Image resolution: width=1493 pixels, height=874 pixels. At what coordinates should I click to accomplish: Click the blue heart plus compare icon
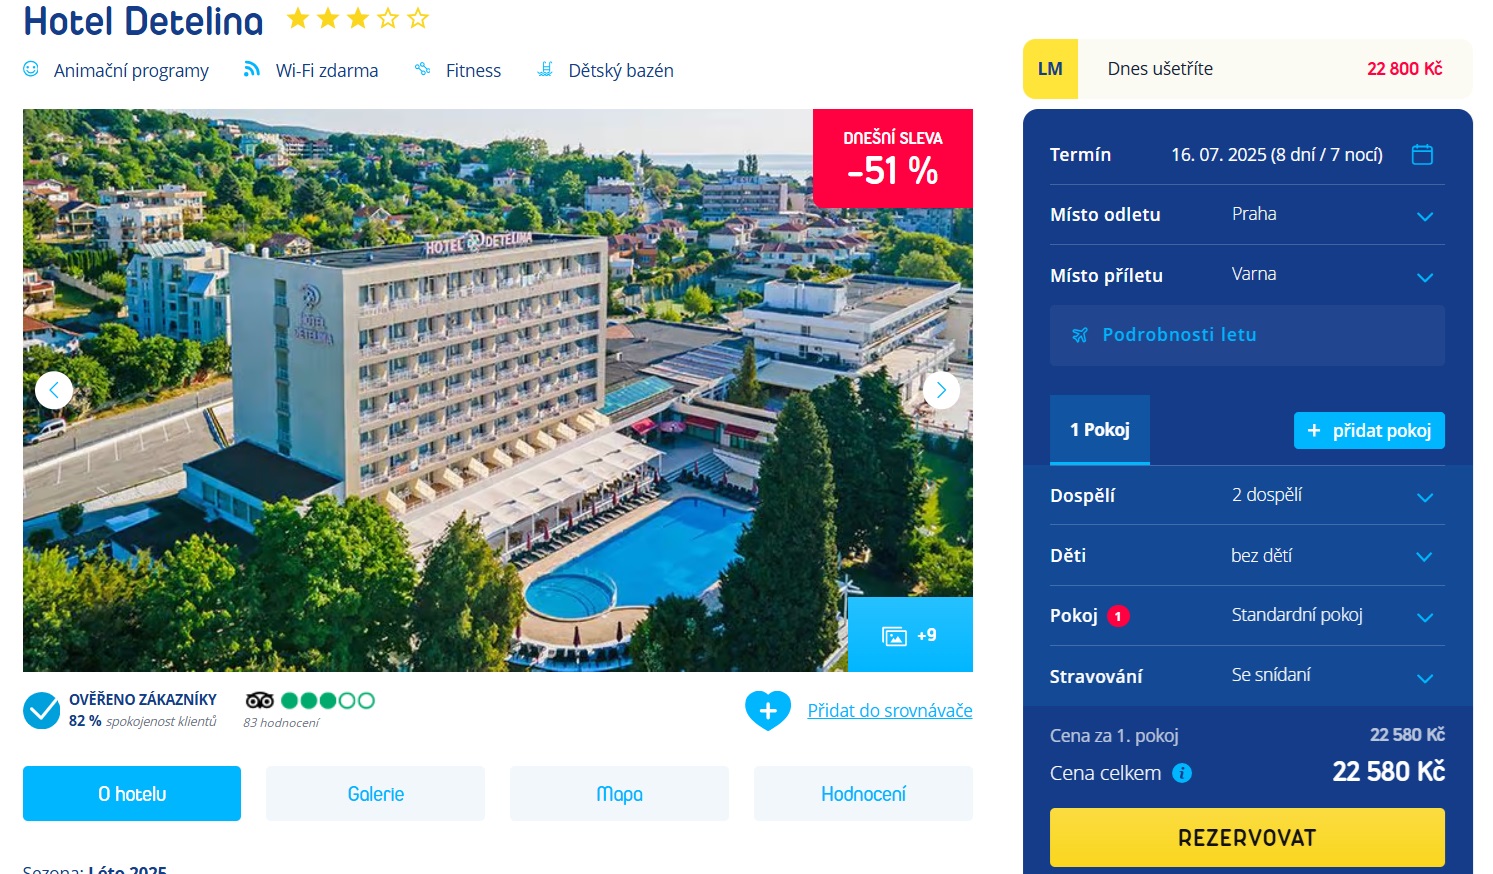pyautogui.click(x=768, y=711)
